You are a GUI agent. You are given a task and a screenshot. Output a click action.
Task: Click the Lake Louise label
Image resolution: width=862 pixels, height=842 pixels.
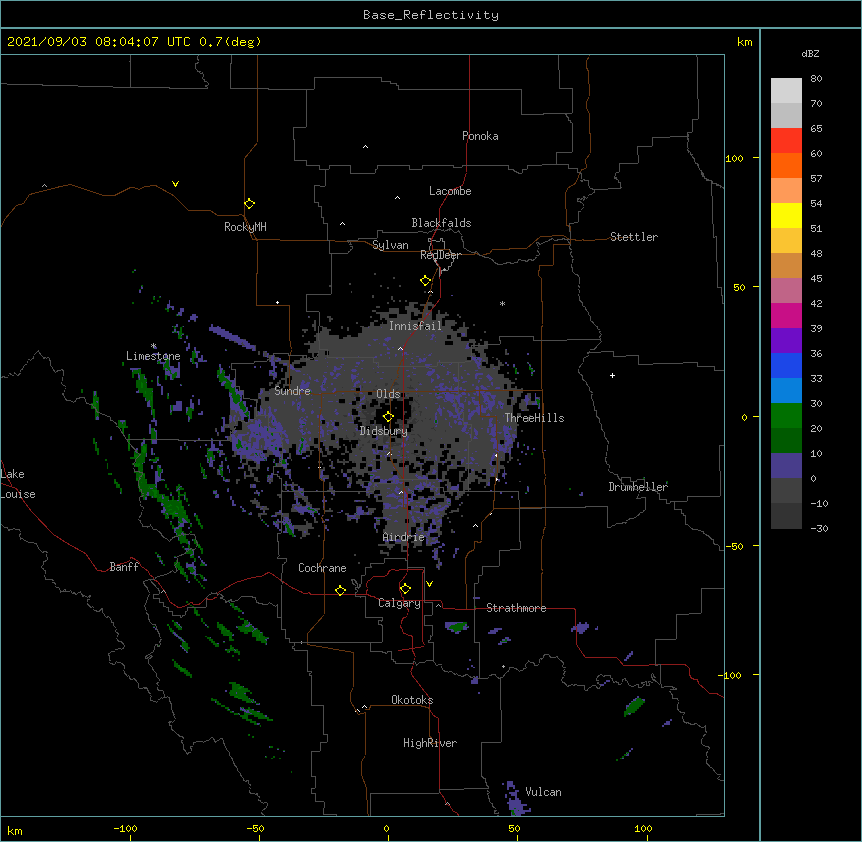18,484
